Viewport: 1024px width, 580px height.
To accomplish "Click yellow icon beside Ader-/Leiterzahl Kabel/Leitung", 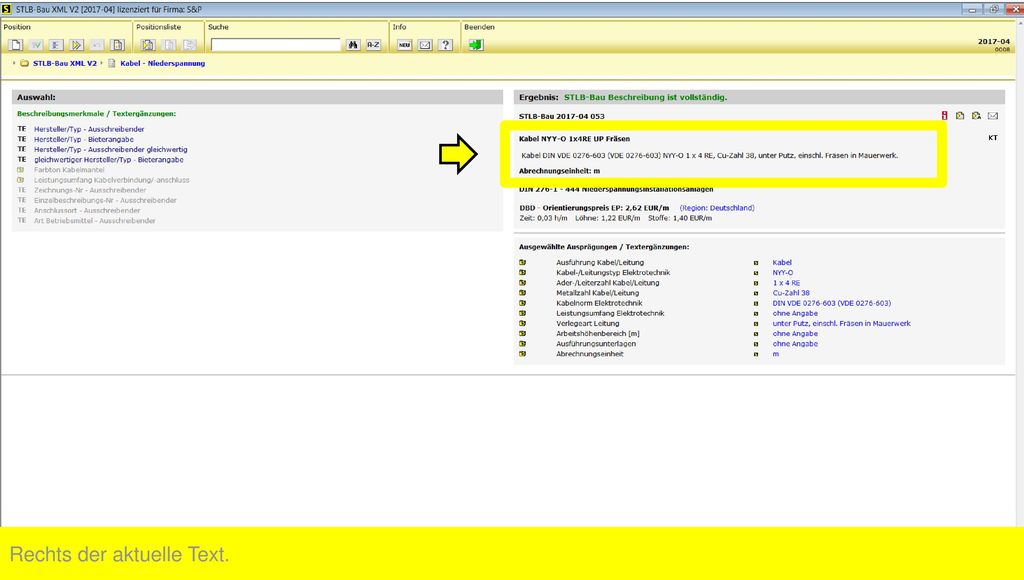I will coord(522,283).
